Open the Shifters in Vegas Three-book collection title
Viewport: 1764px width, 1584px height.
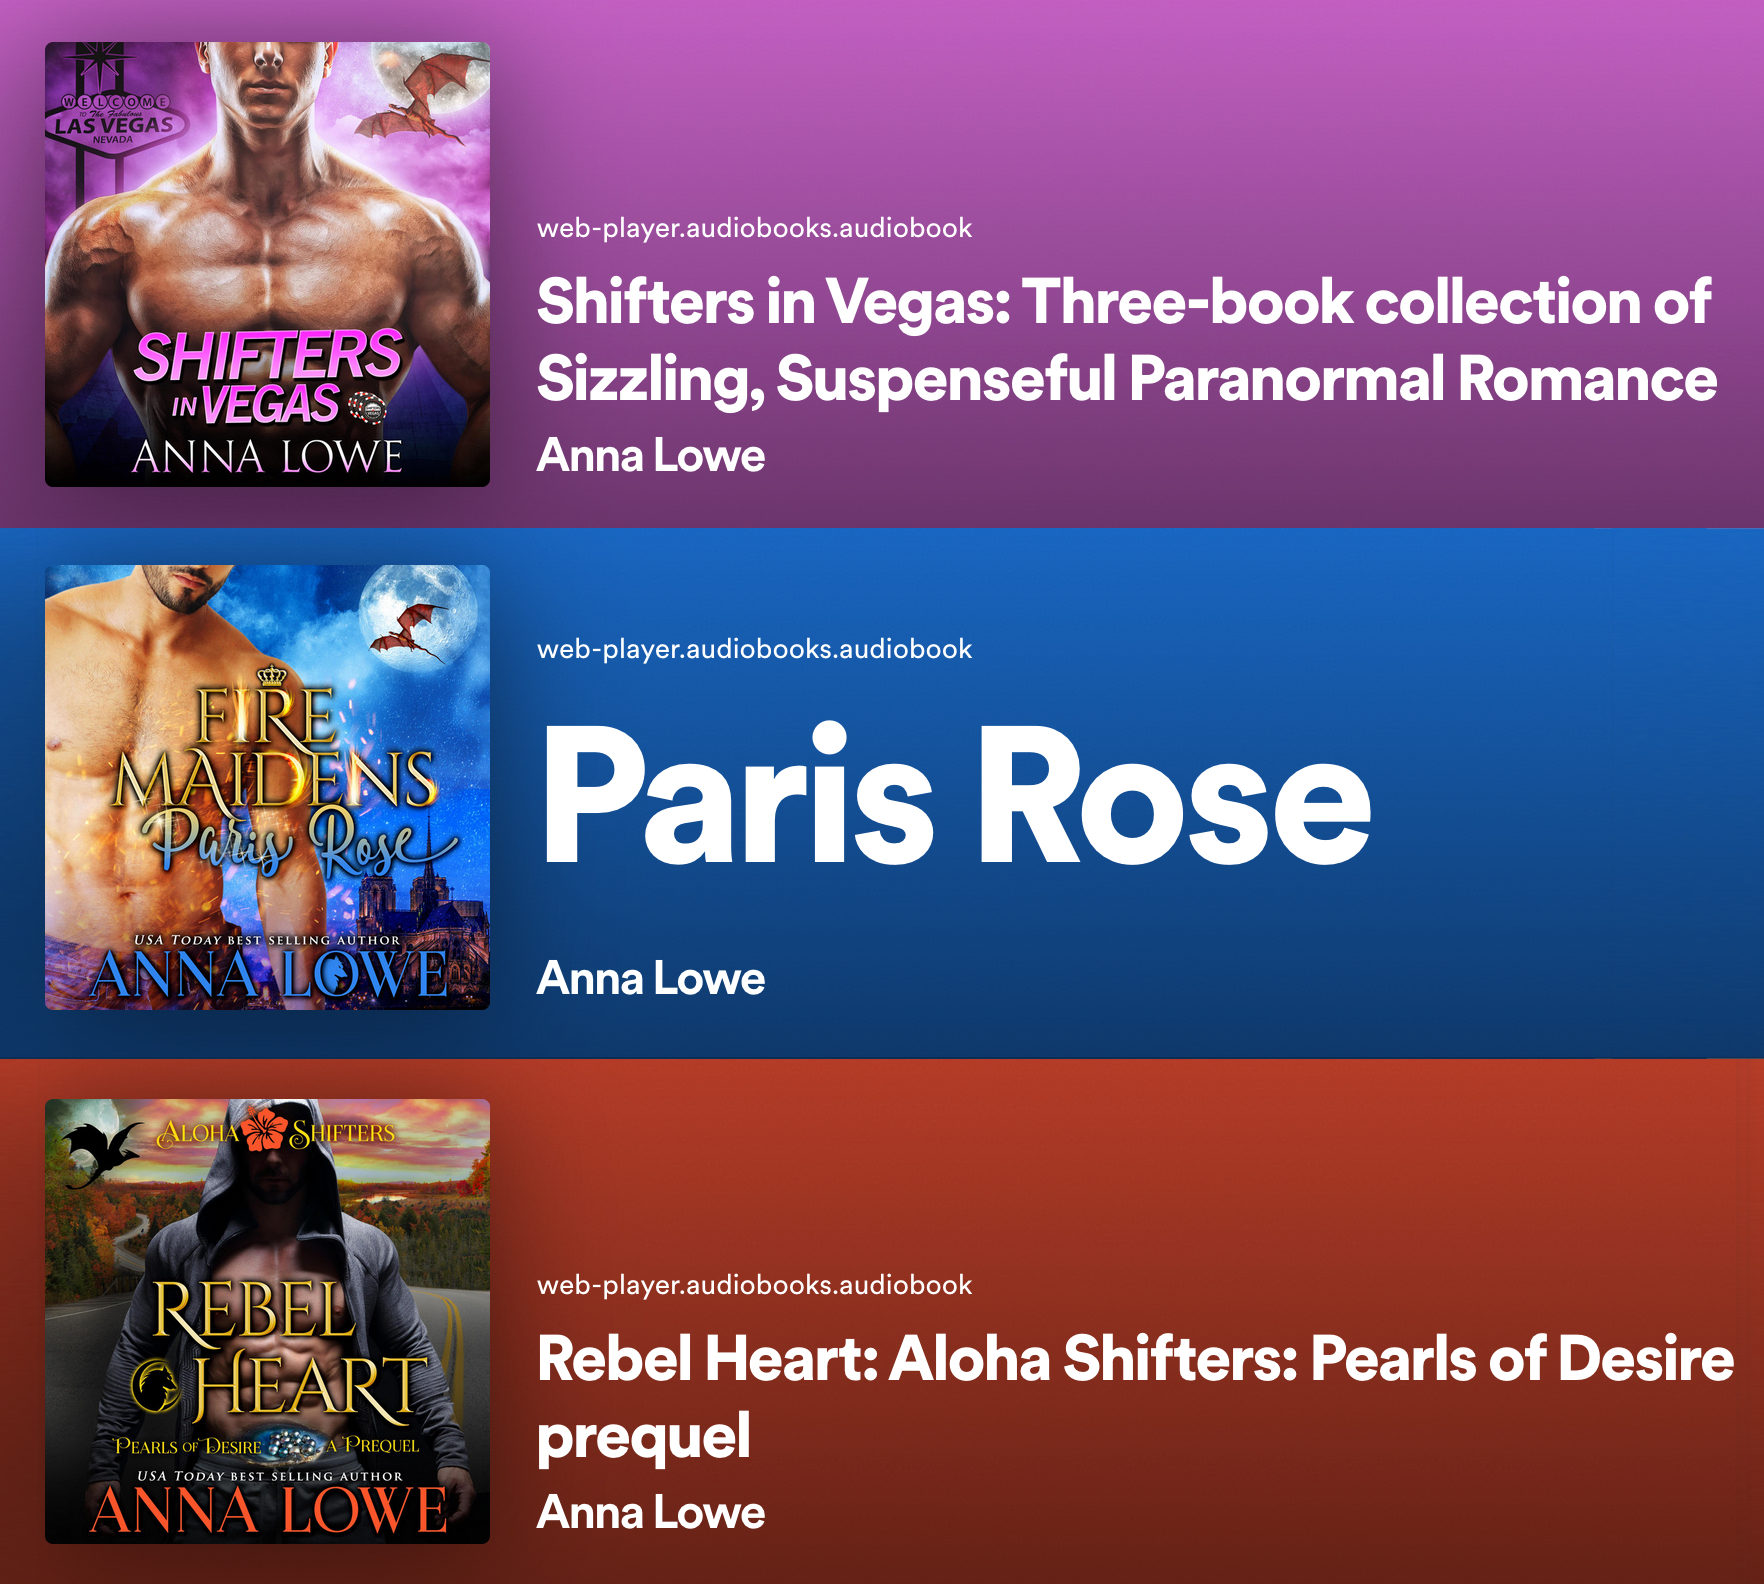pyautogui.click(x=1127, y=340)
